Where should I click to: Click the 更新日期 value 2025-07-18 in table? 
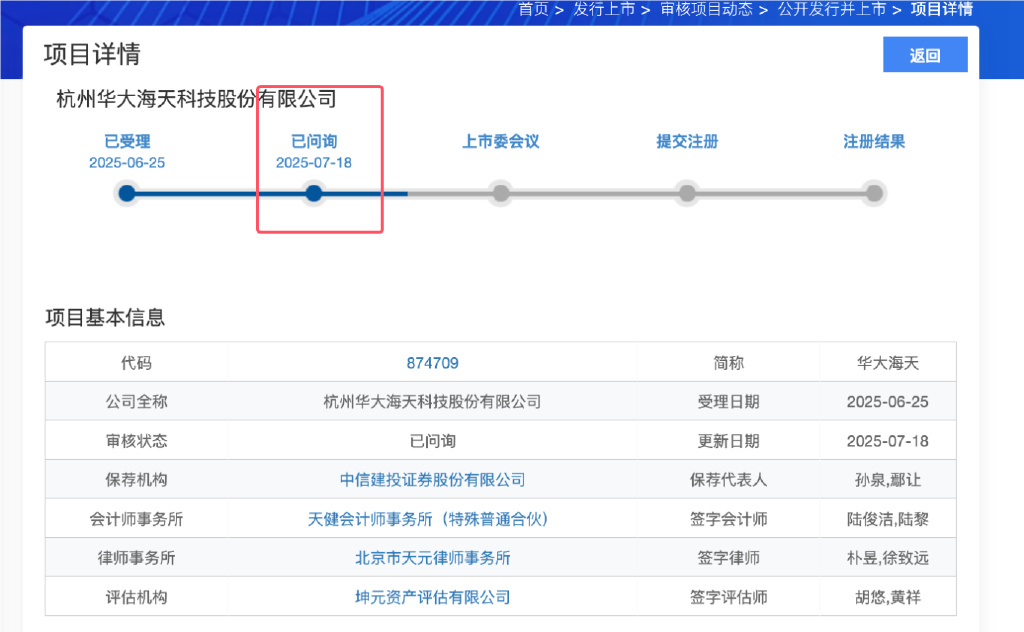tap(888, 441)
